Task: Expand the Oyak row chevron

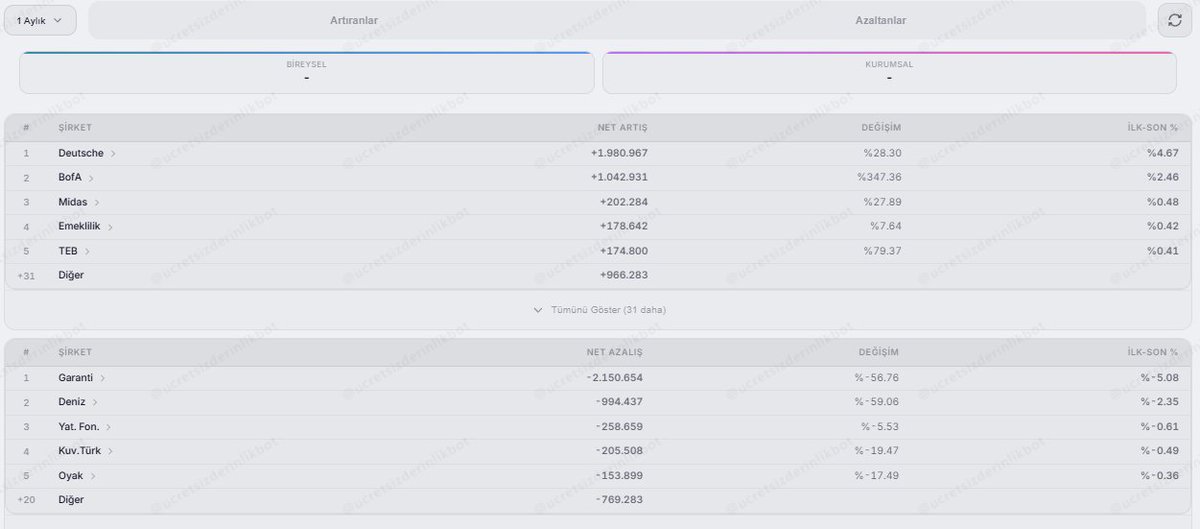Action: click(x=93, y=476)
